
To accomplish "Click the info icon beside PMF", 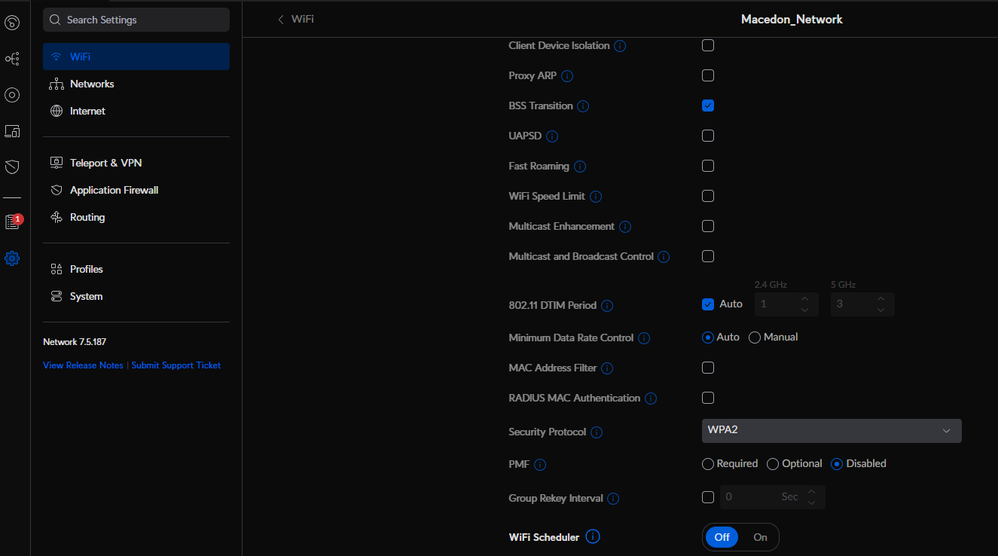I will tap(540, 465).
